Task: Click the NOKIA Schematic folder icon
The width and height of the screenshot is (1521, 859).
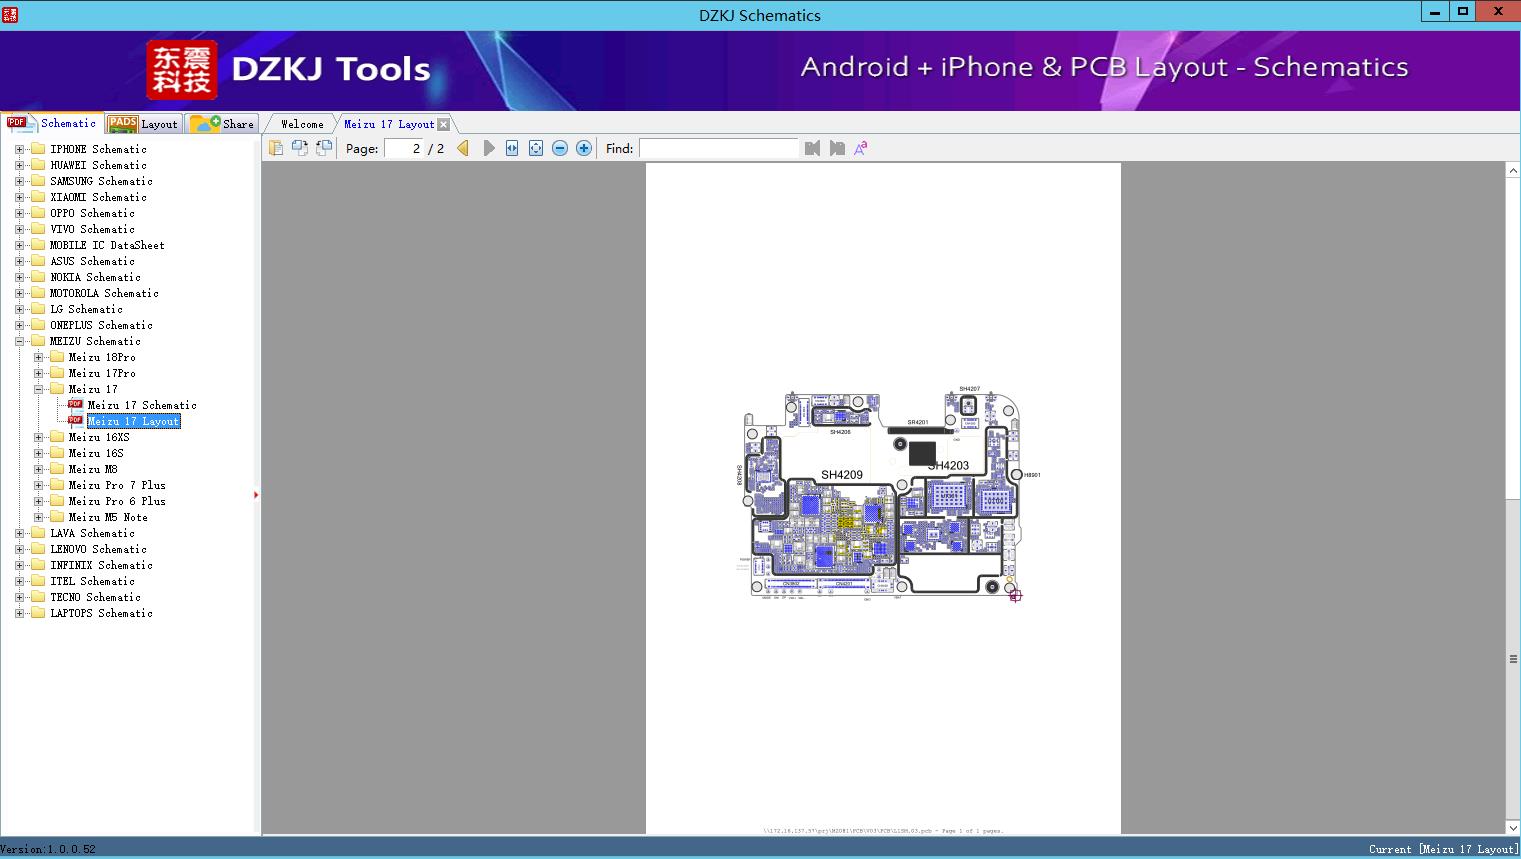Action: (38, 277)
